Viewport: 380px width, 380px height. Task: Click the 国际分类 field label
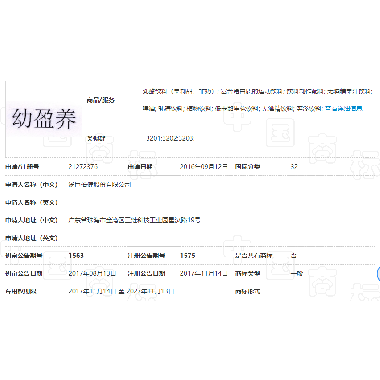click(x=247, y=166)
